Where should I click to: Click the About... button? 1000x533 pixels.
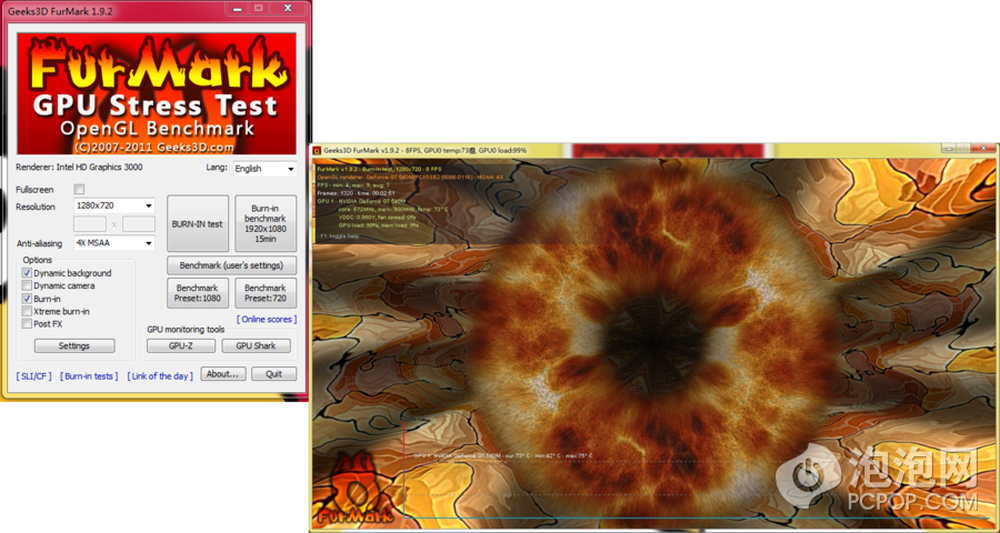point(223,374)
